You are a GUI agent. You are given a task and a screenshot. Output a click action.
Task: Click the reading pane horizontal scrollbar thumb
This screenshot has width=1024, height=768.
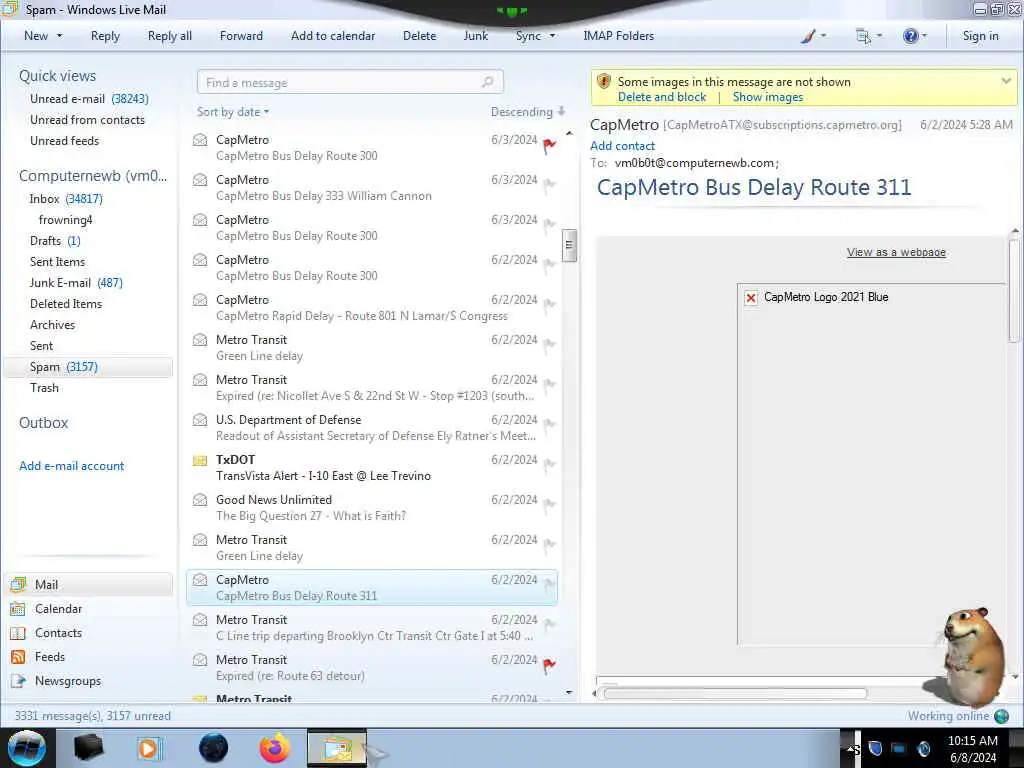click(735, 694)
